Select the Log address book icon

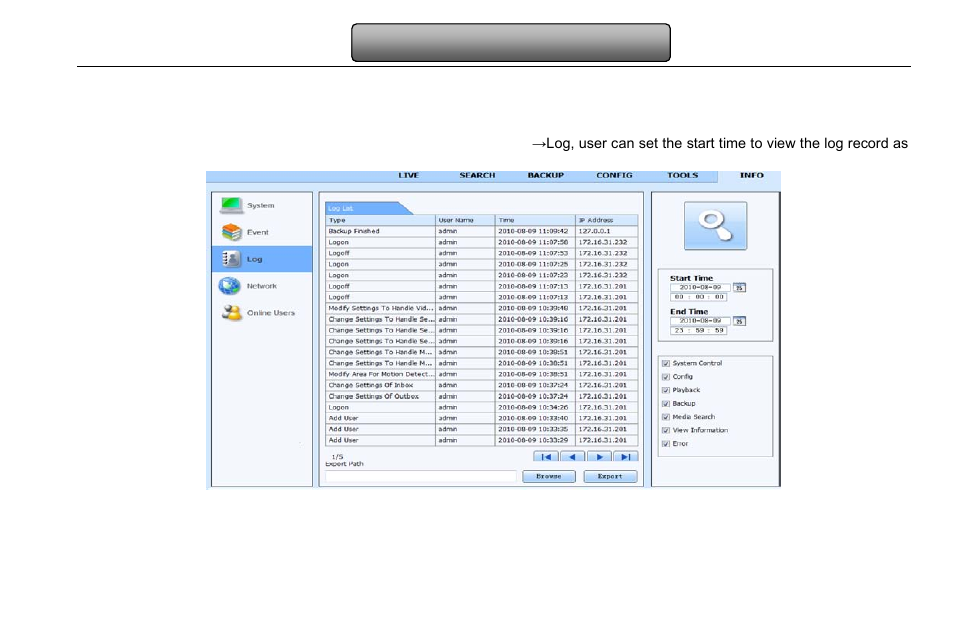[231, 259]
